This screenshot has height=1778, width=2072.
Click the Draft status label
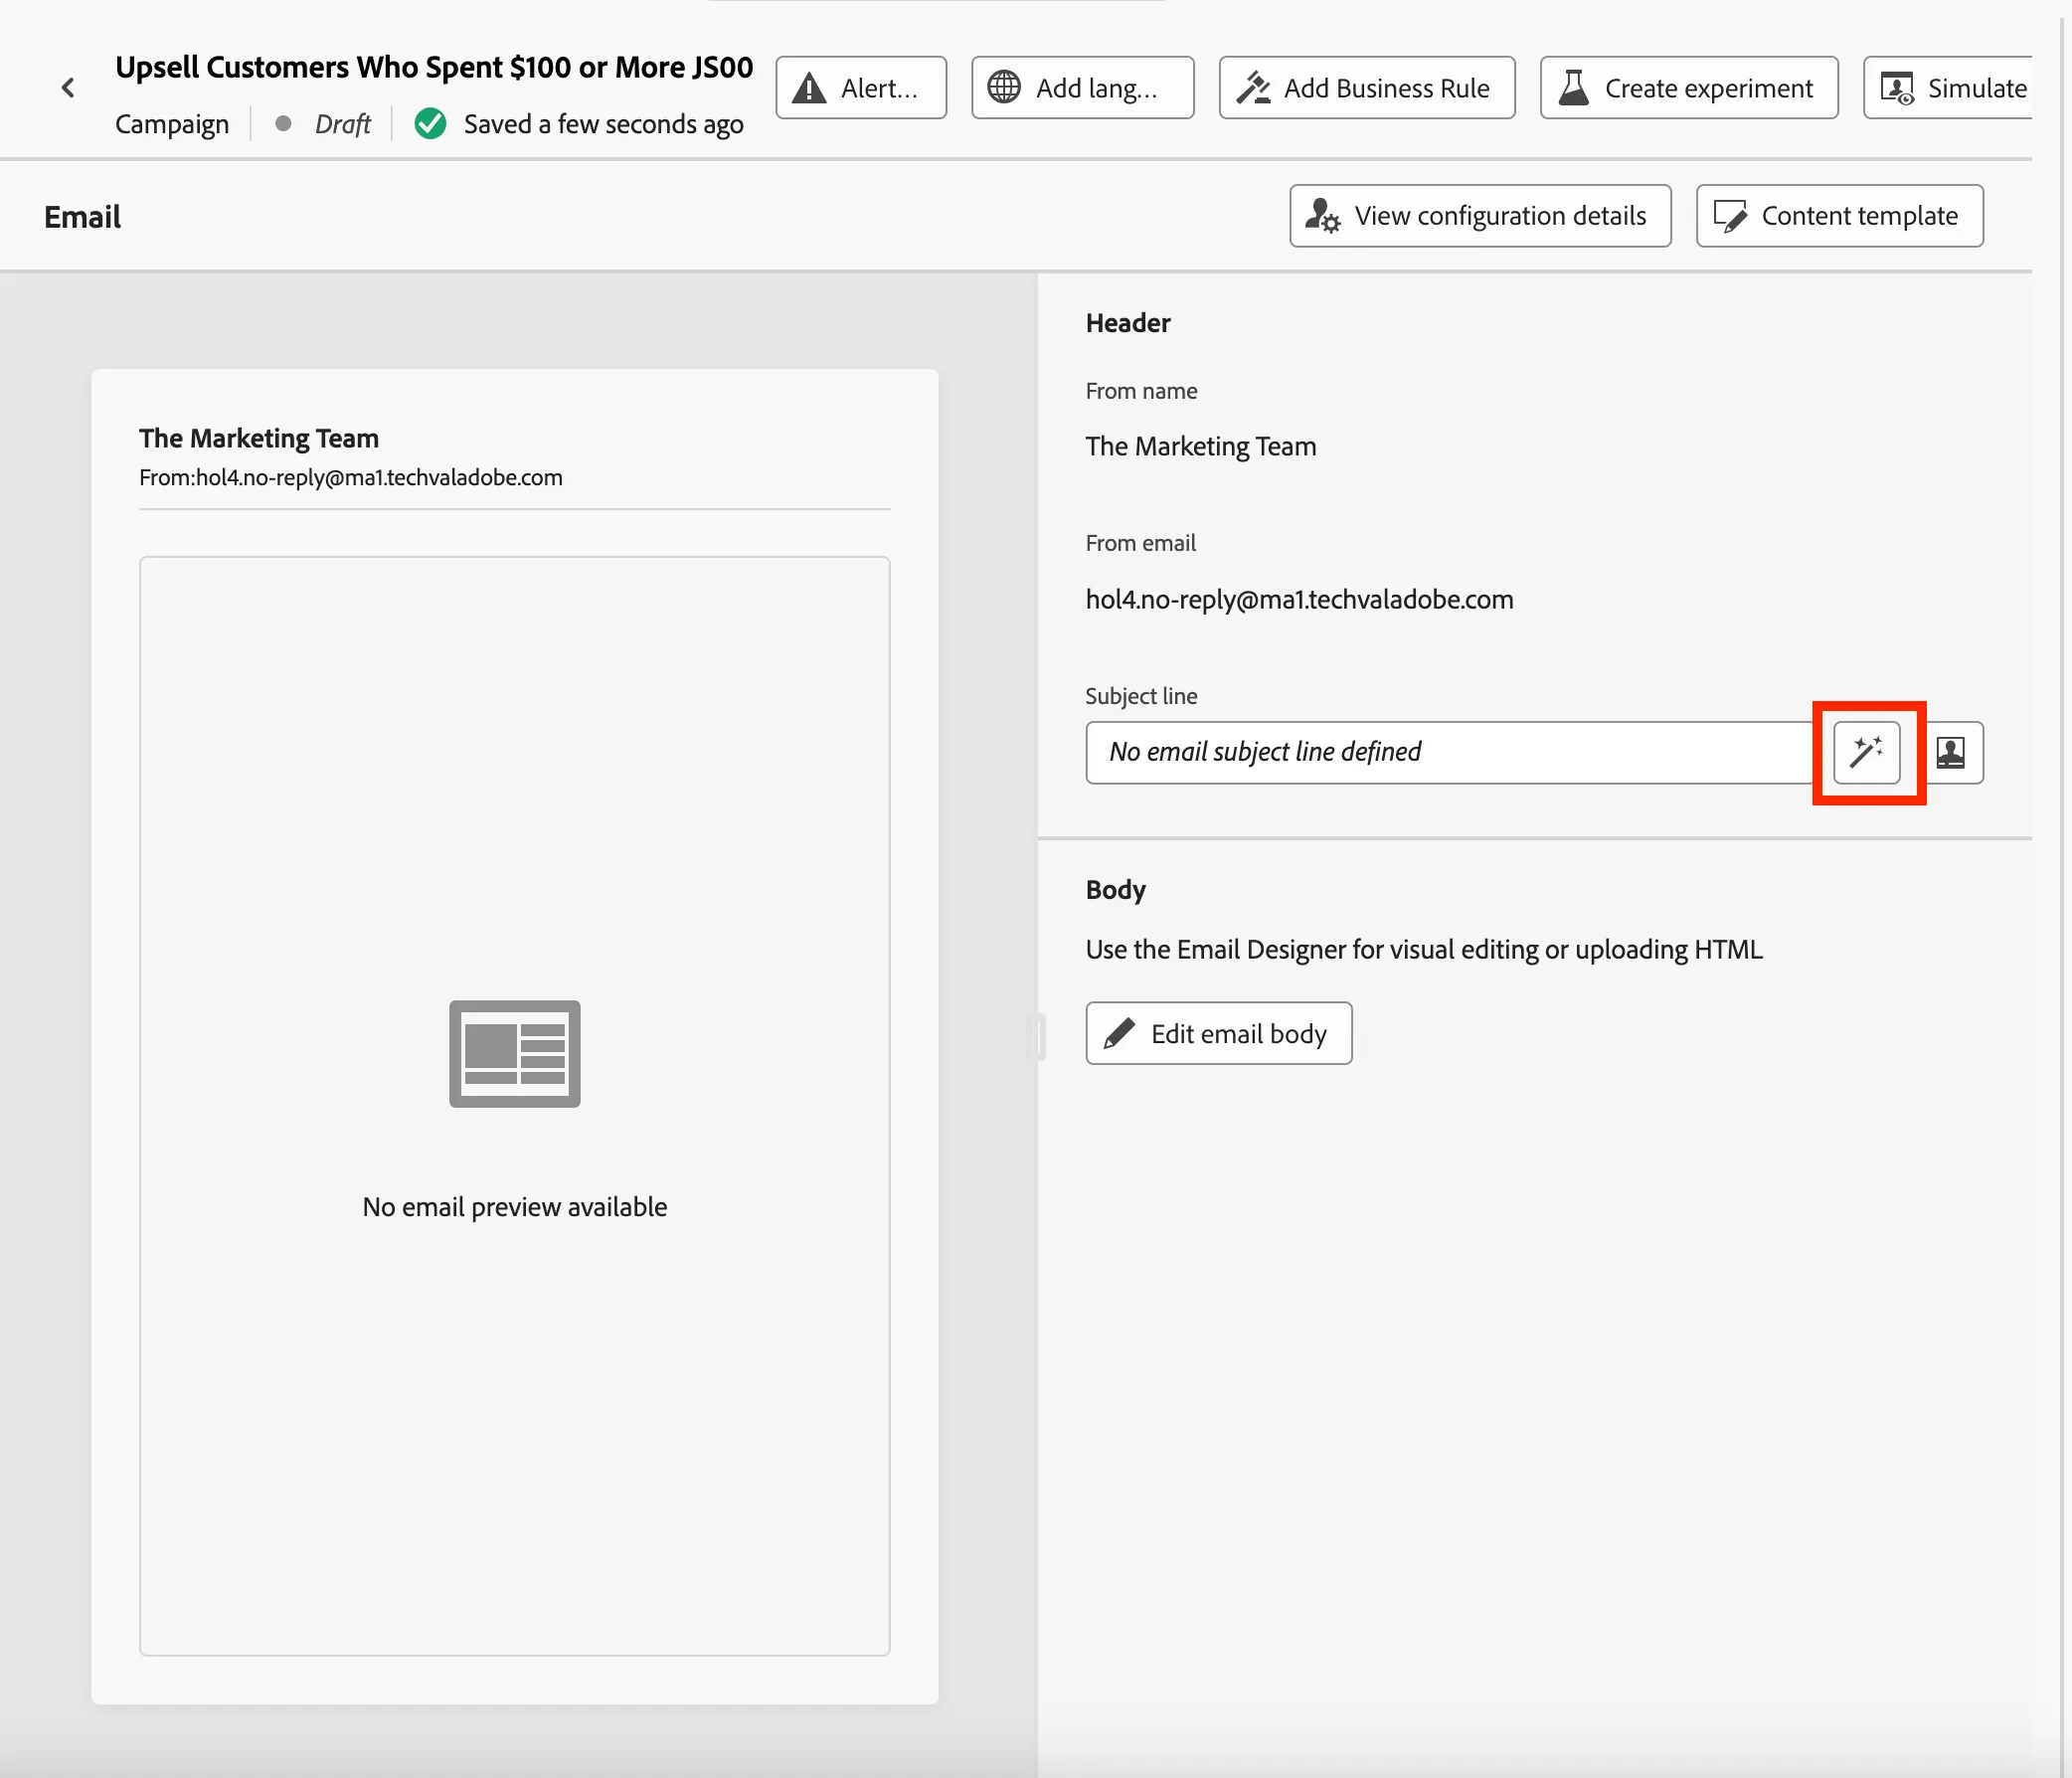click(342, 124)
